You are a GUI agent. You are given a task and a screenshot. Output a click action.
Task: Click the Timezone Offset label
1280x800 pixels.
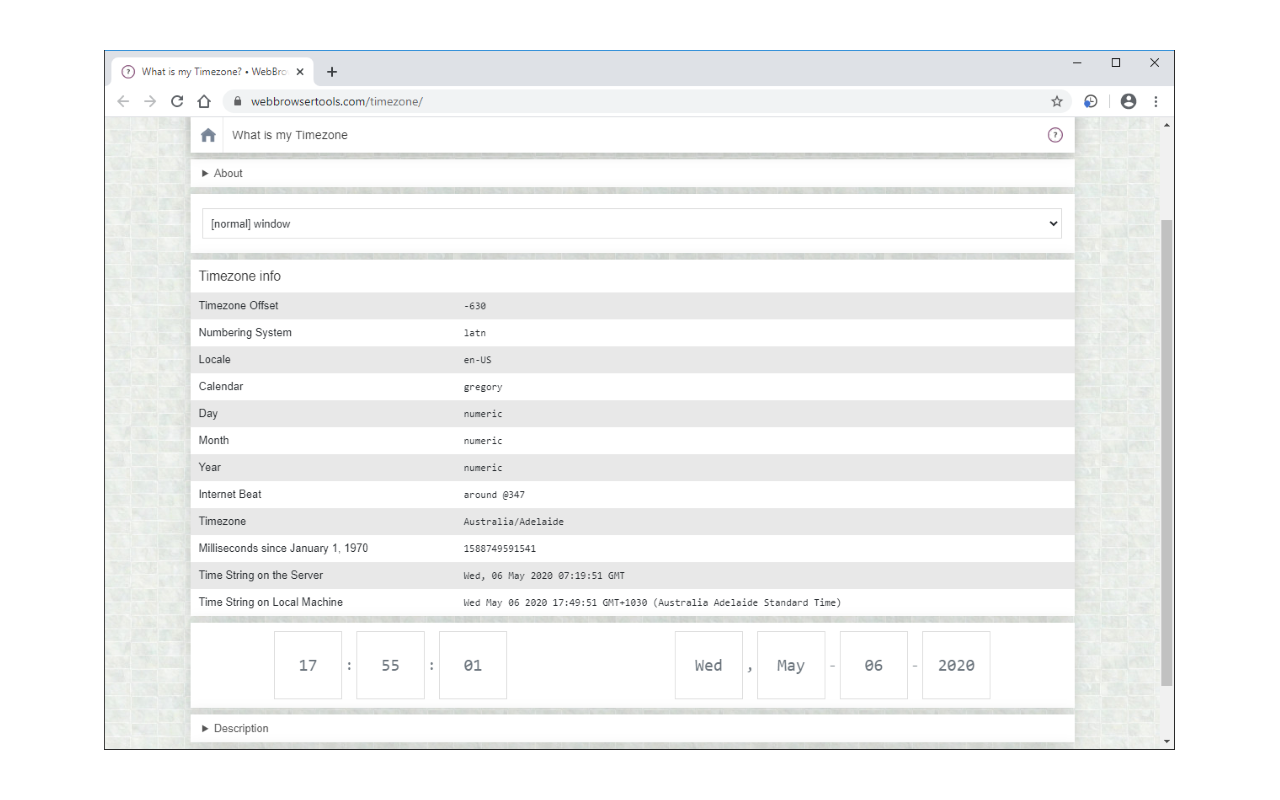pyautogui.click(x=239, y=305)
